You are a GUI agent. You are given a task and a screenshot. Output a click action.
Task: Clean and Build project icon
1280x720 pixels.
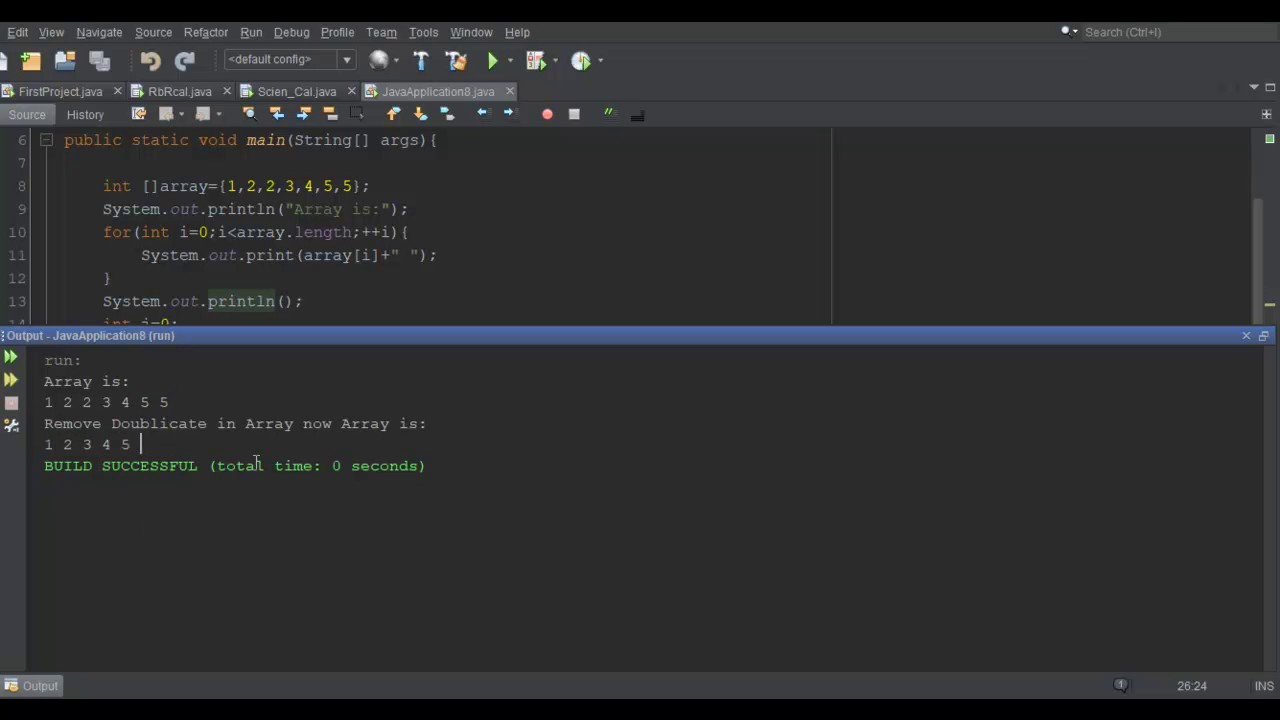click(x=456, y=61)
